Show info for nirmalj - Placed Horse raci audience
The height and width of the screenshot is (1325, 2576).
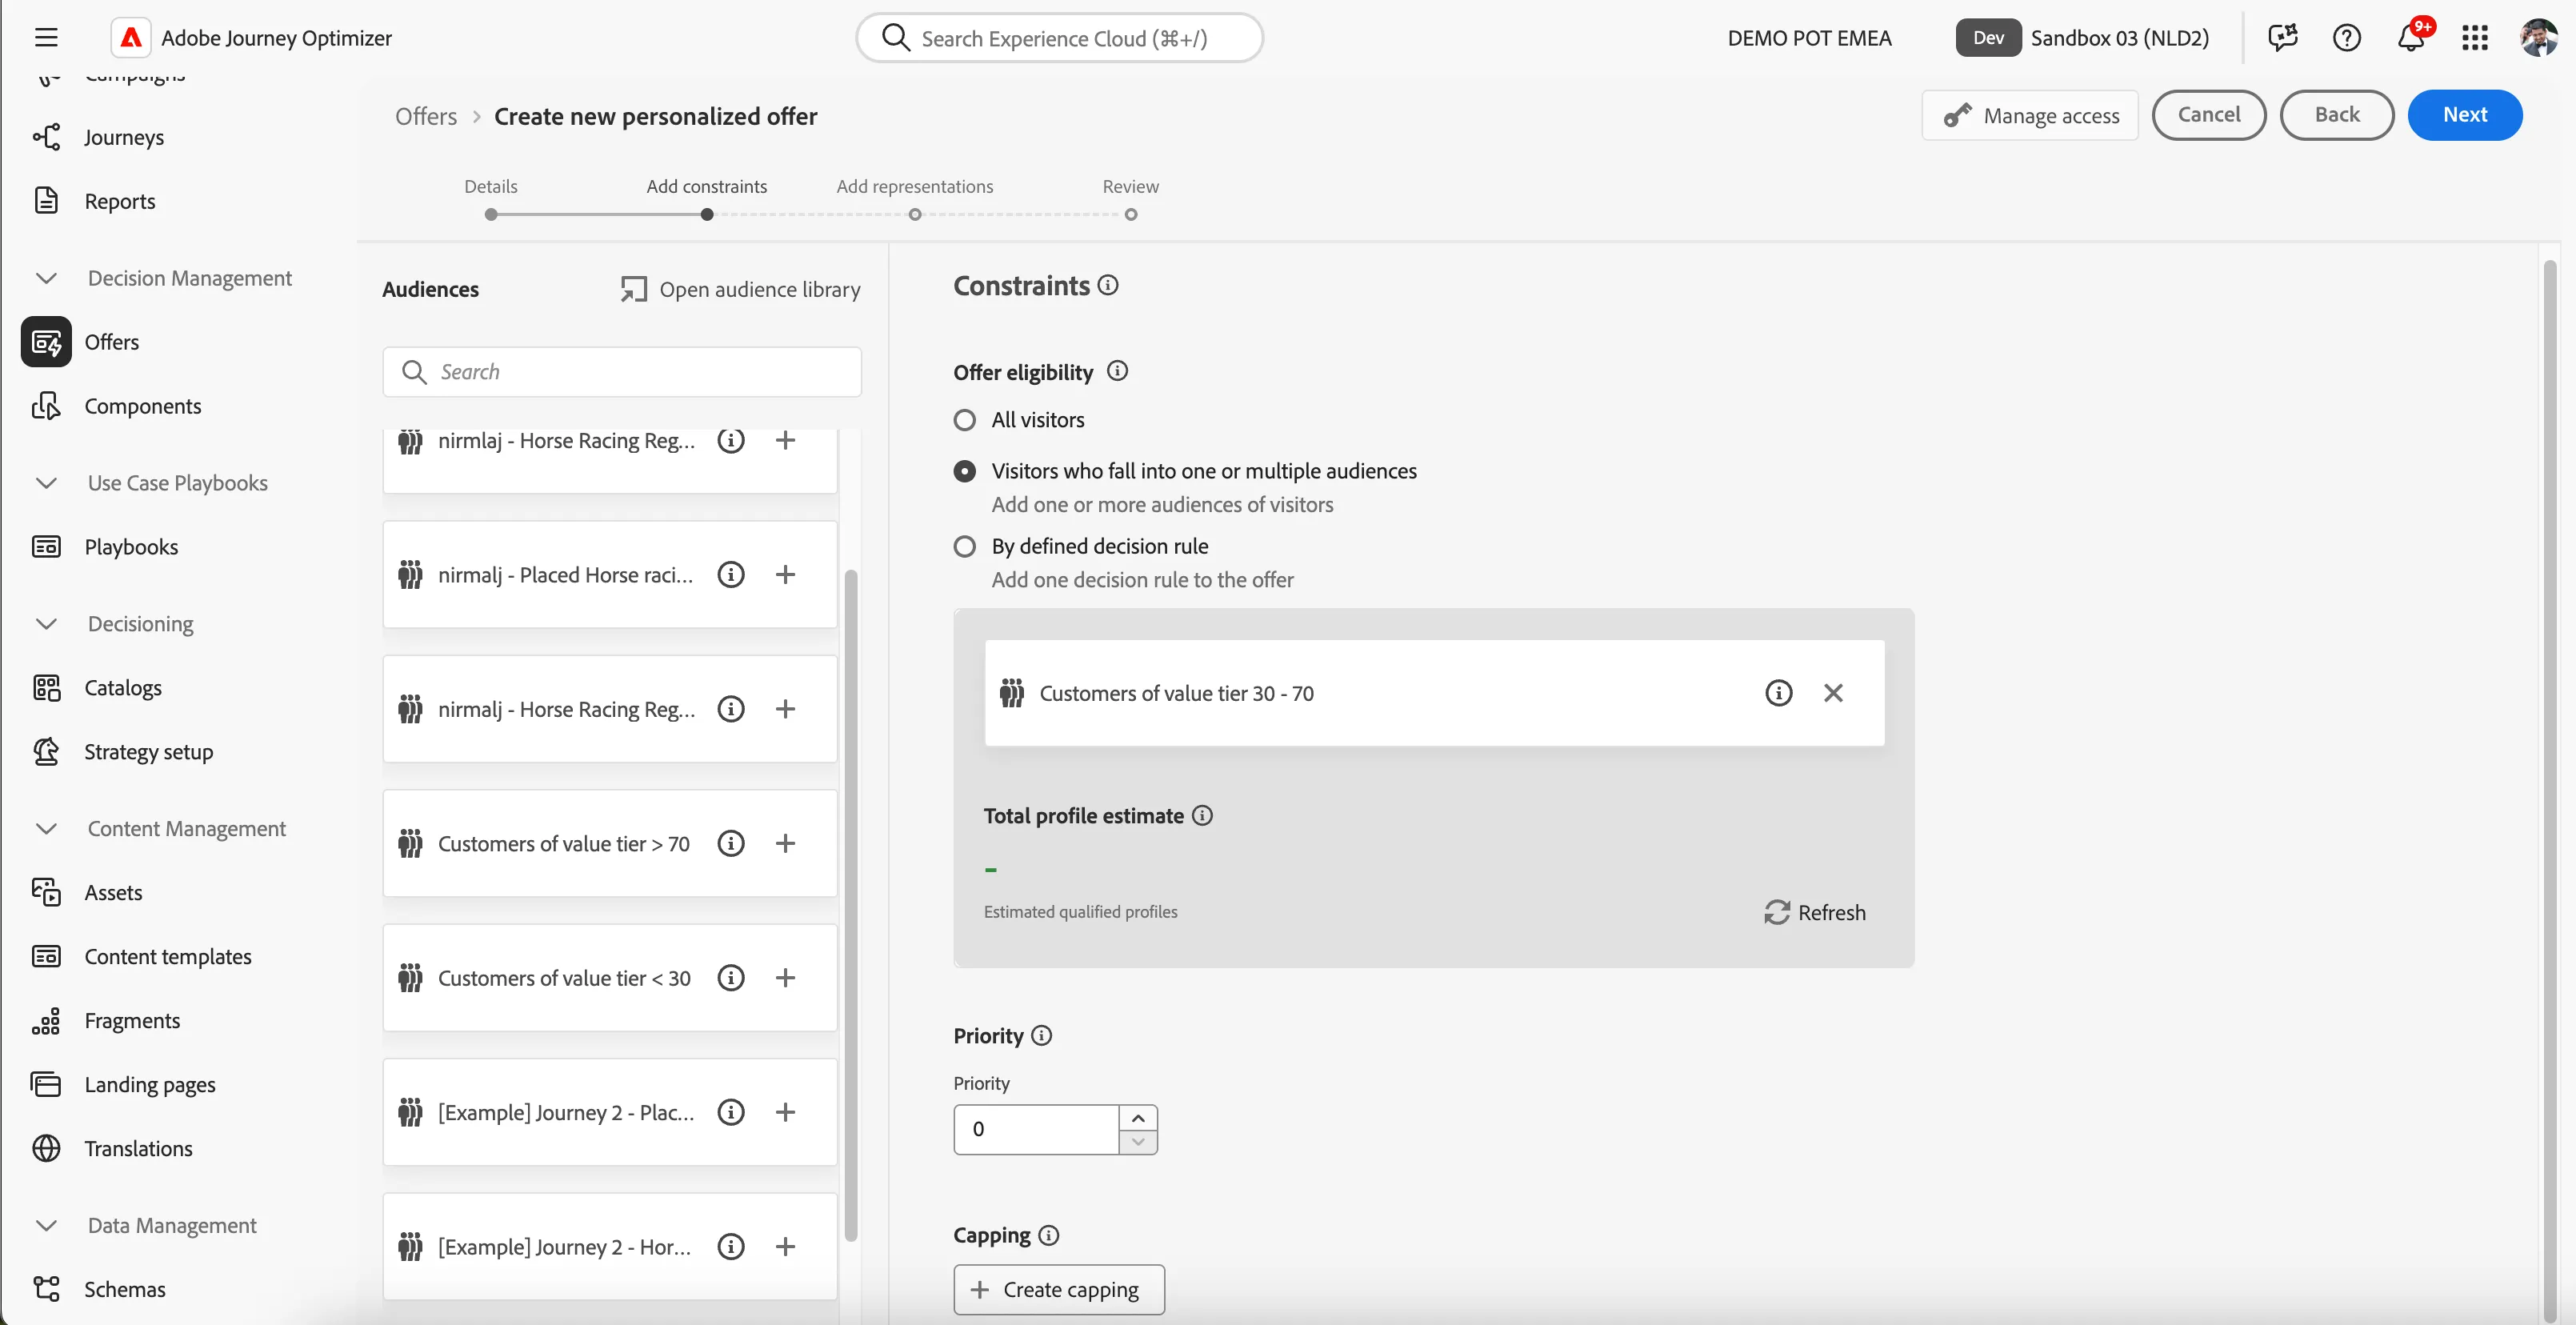click(731, 574)
